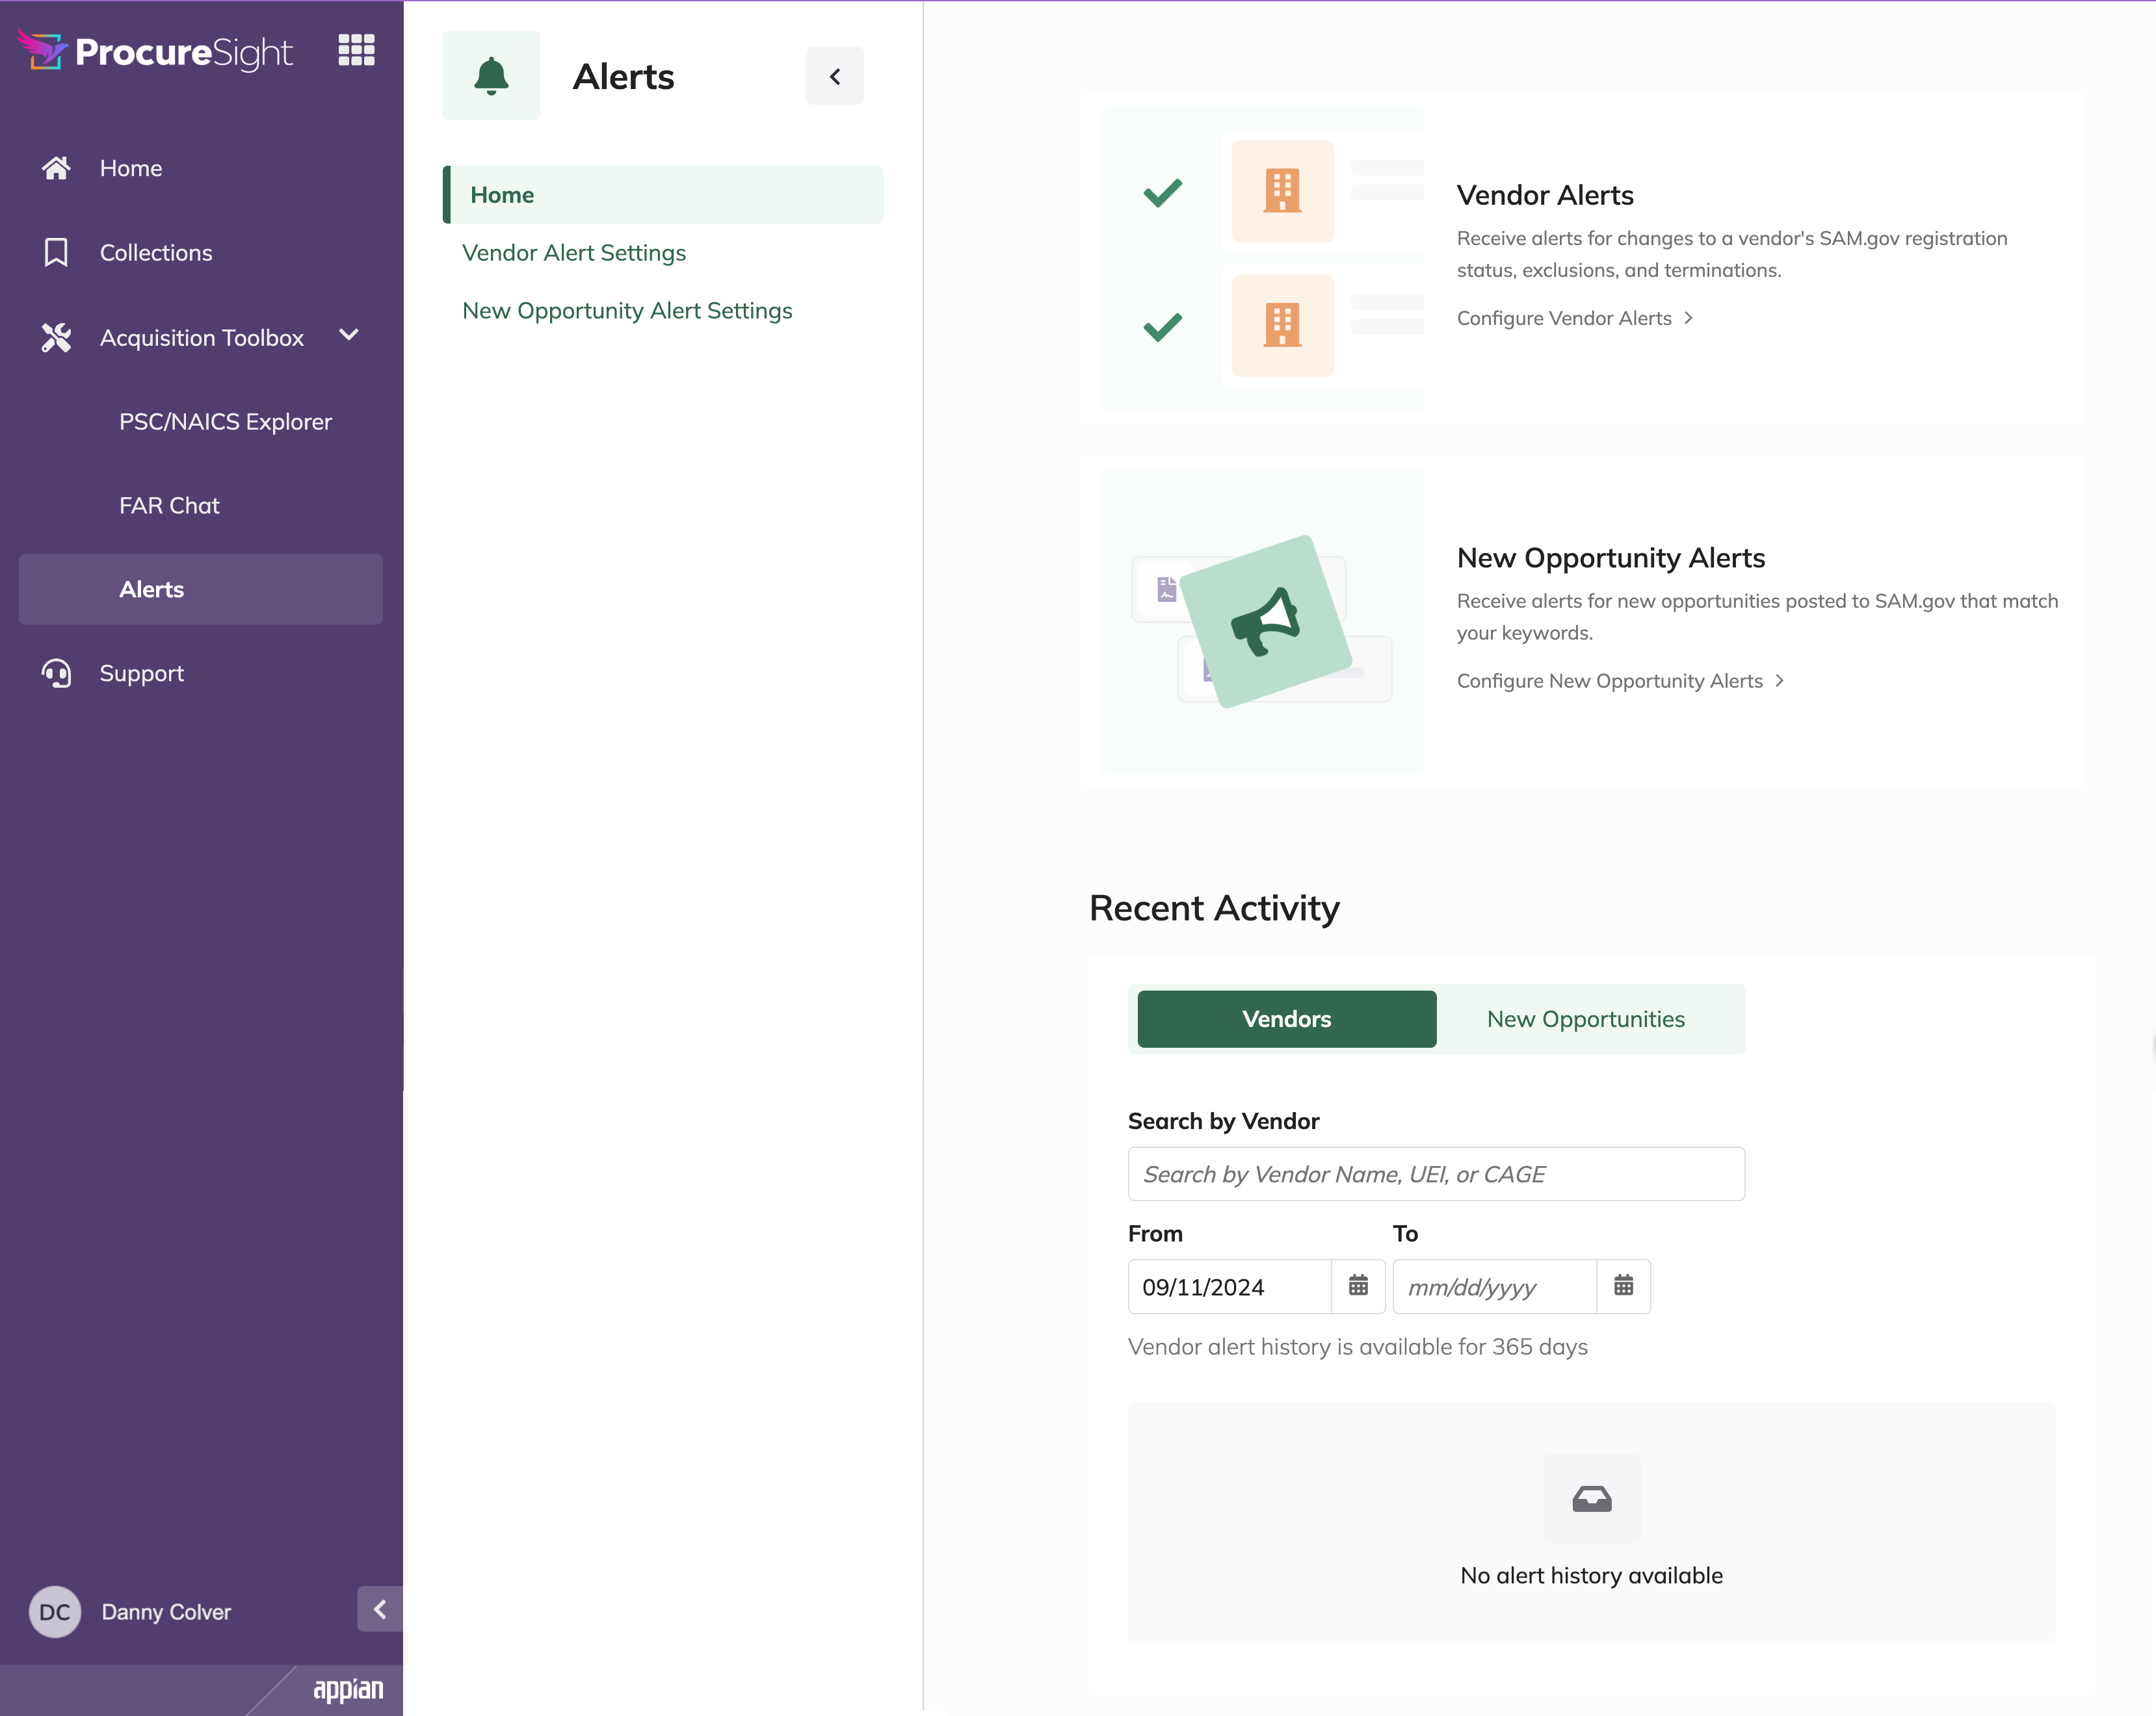
Task: Select Alerts in the purple sidebar
Action: coord(201,589)
